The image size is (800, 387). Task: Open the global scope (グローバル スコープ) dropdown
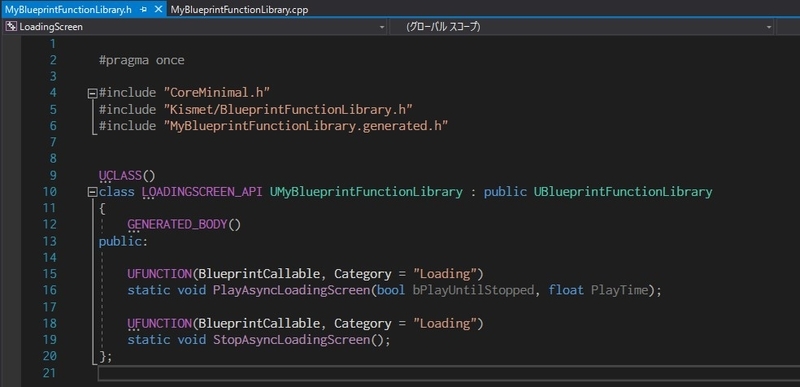769,27
